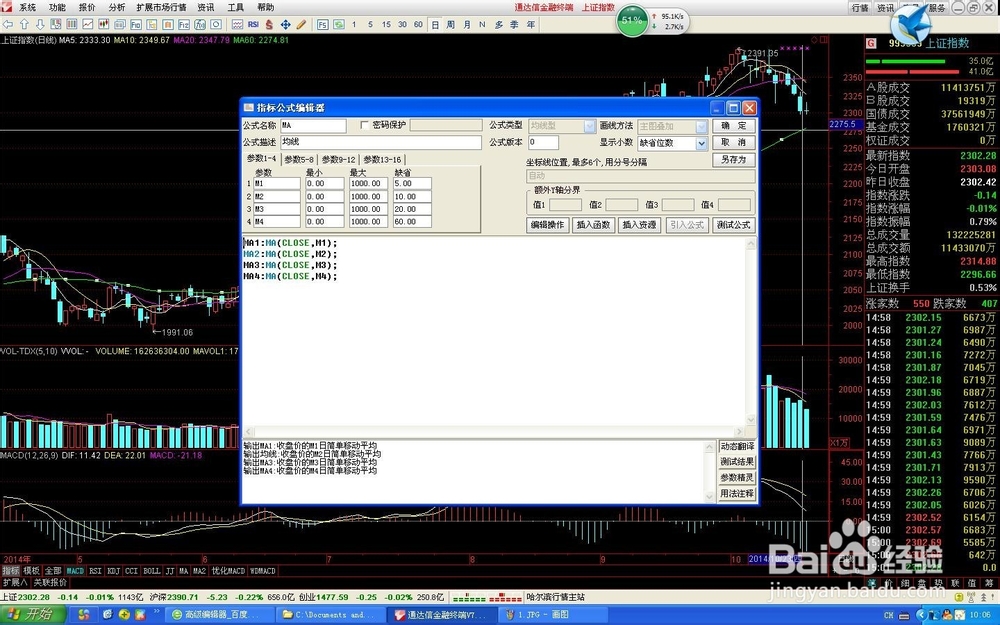
Task: Select the BOLL indicator tab at bottom
Action: pos(152,571)
